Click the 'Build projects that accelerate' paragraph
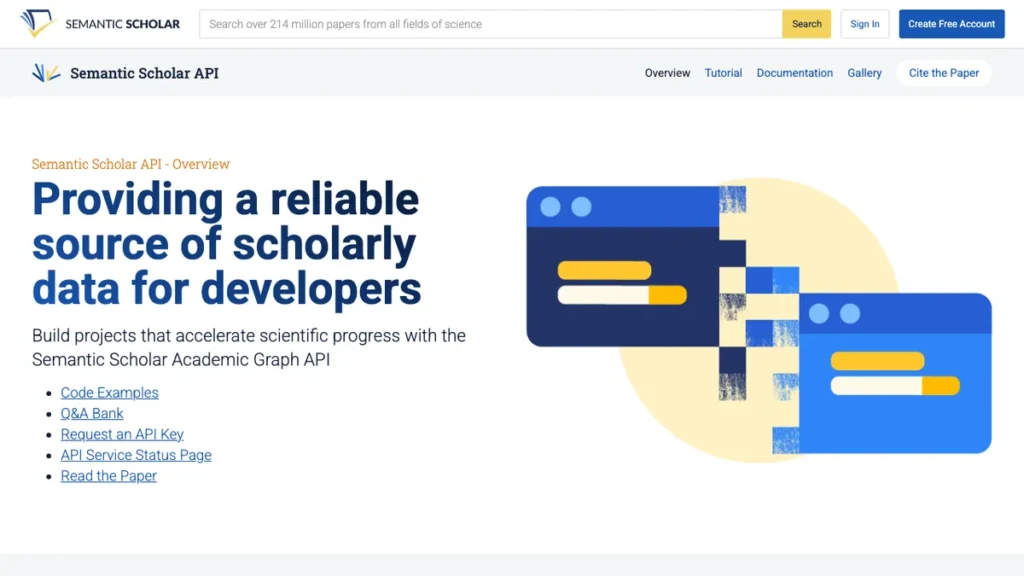1024x576 pixels. 249,347
